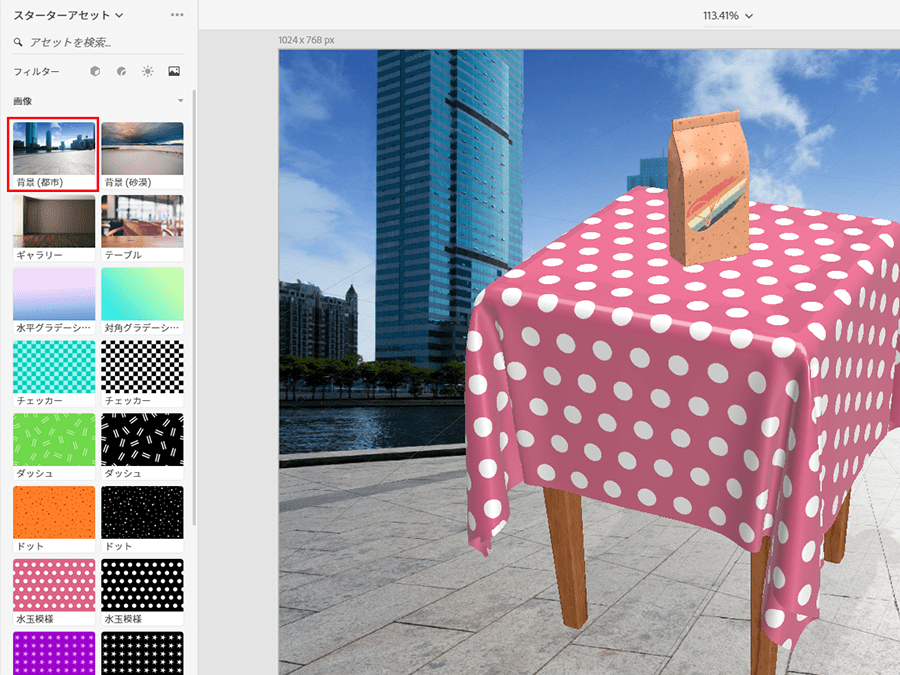
Task: Apply the 水平グラデーション swatch
Action: (x=54, y=294)
